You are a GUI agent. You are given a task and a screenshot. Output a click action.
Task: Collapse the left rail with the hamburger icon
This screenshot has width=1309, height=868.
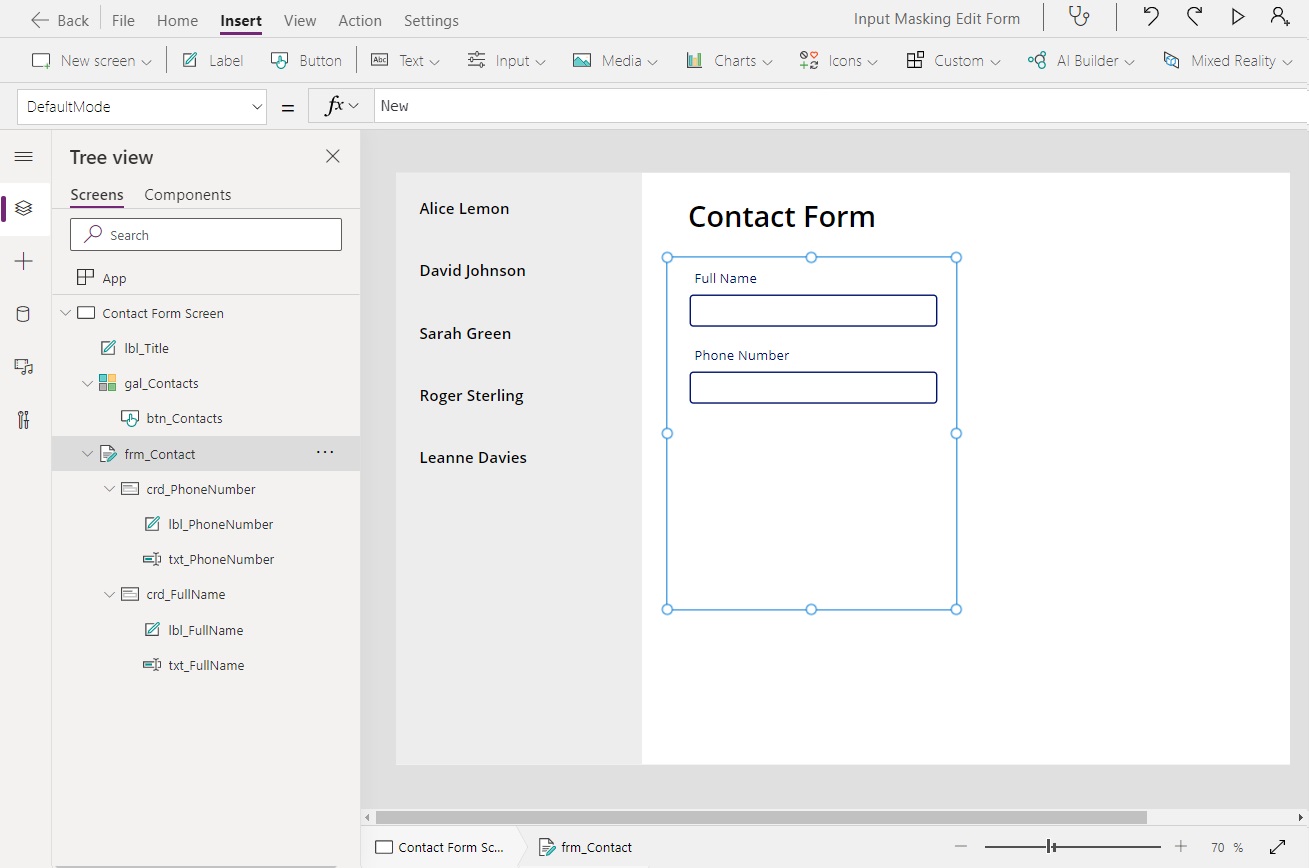point(24,156)
